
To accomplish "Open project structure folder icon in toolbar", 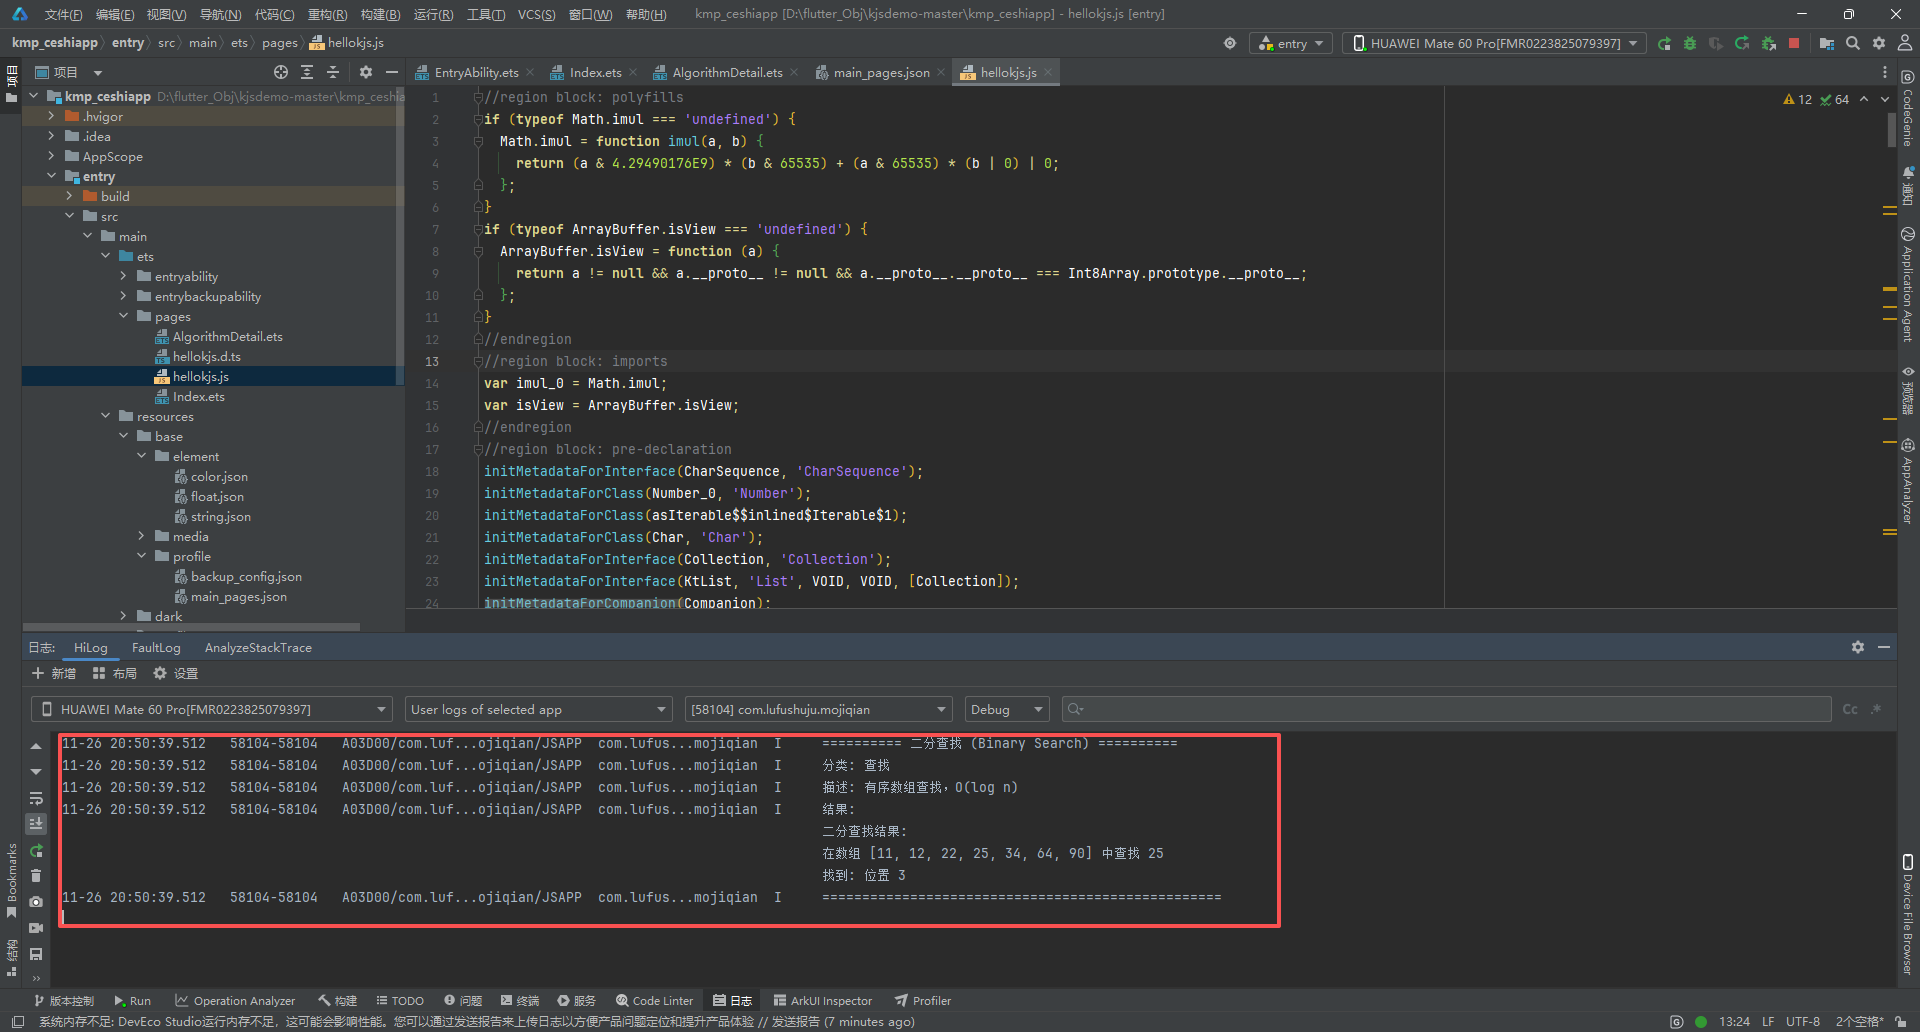I will (x=1827, y=44).
